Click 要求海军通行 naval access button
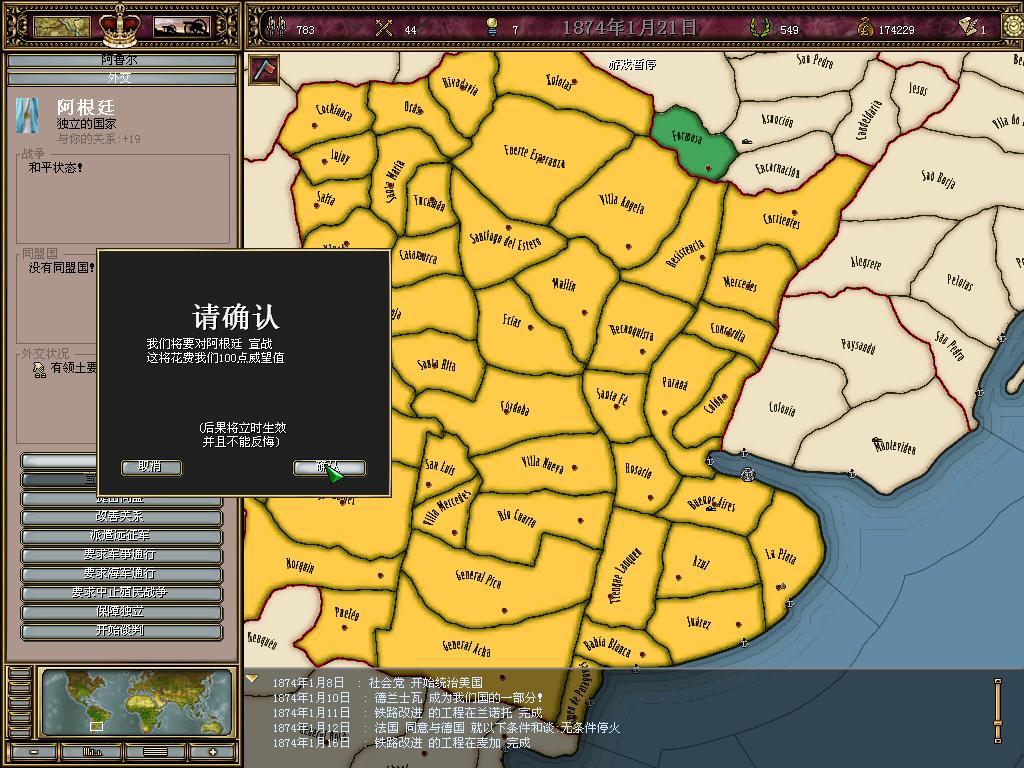 pos(121,573)
